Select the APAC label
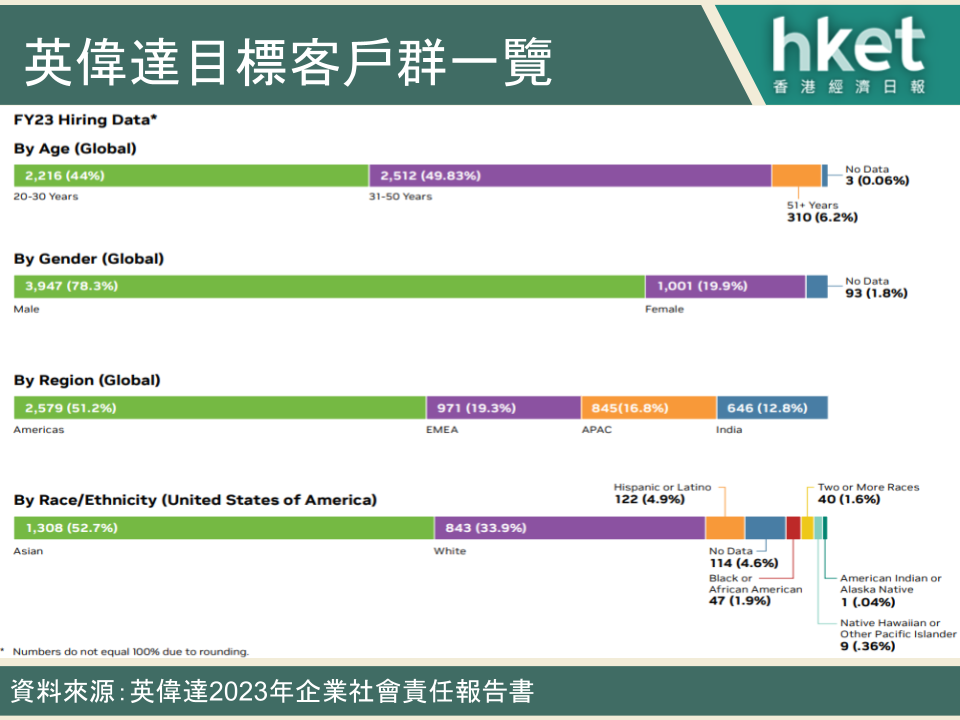The height and width of the screenshot is (720, 960). point(596,430)
